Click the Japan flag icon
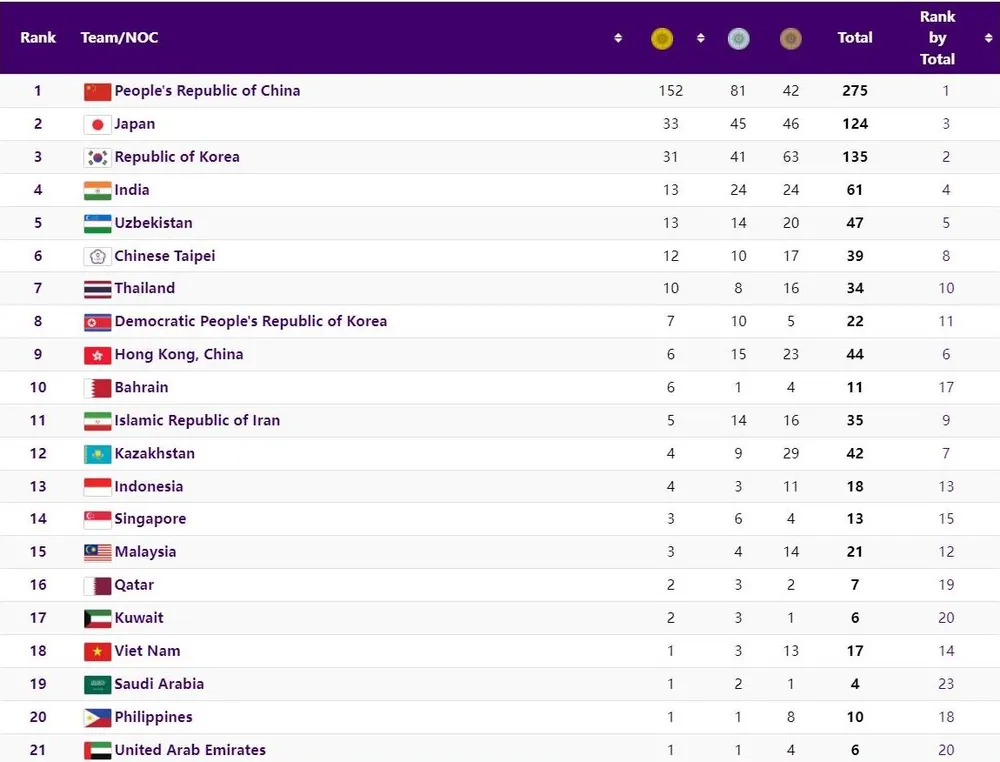This screenshot has width=1000, height=762. coord(97,125)
